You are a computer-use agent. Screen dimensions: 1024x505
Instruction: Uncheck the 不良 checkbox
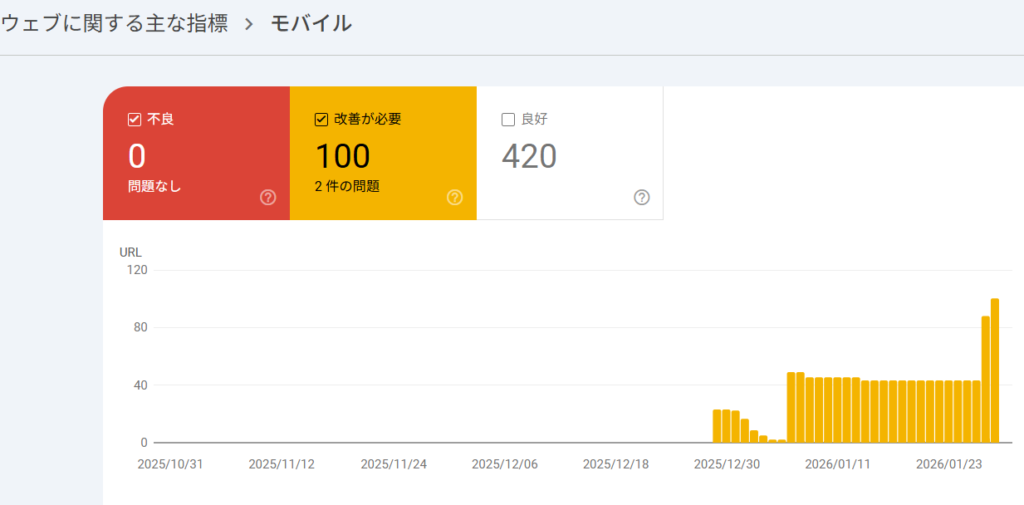[x=134, y=120]
